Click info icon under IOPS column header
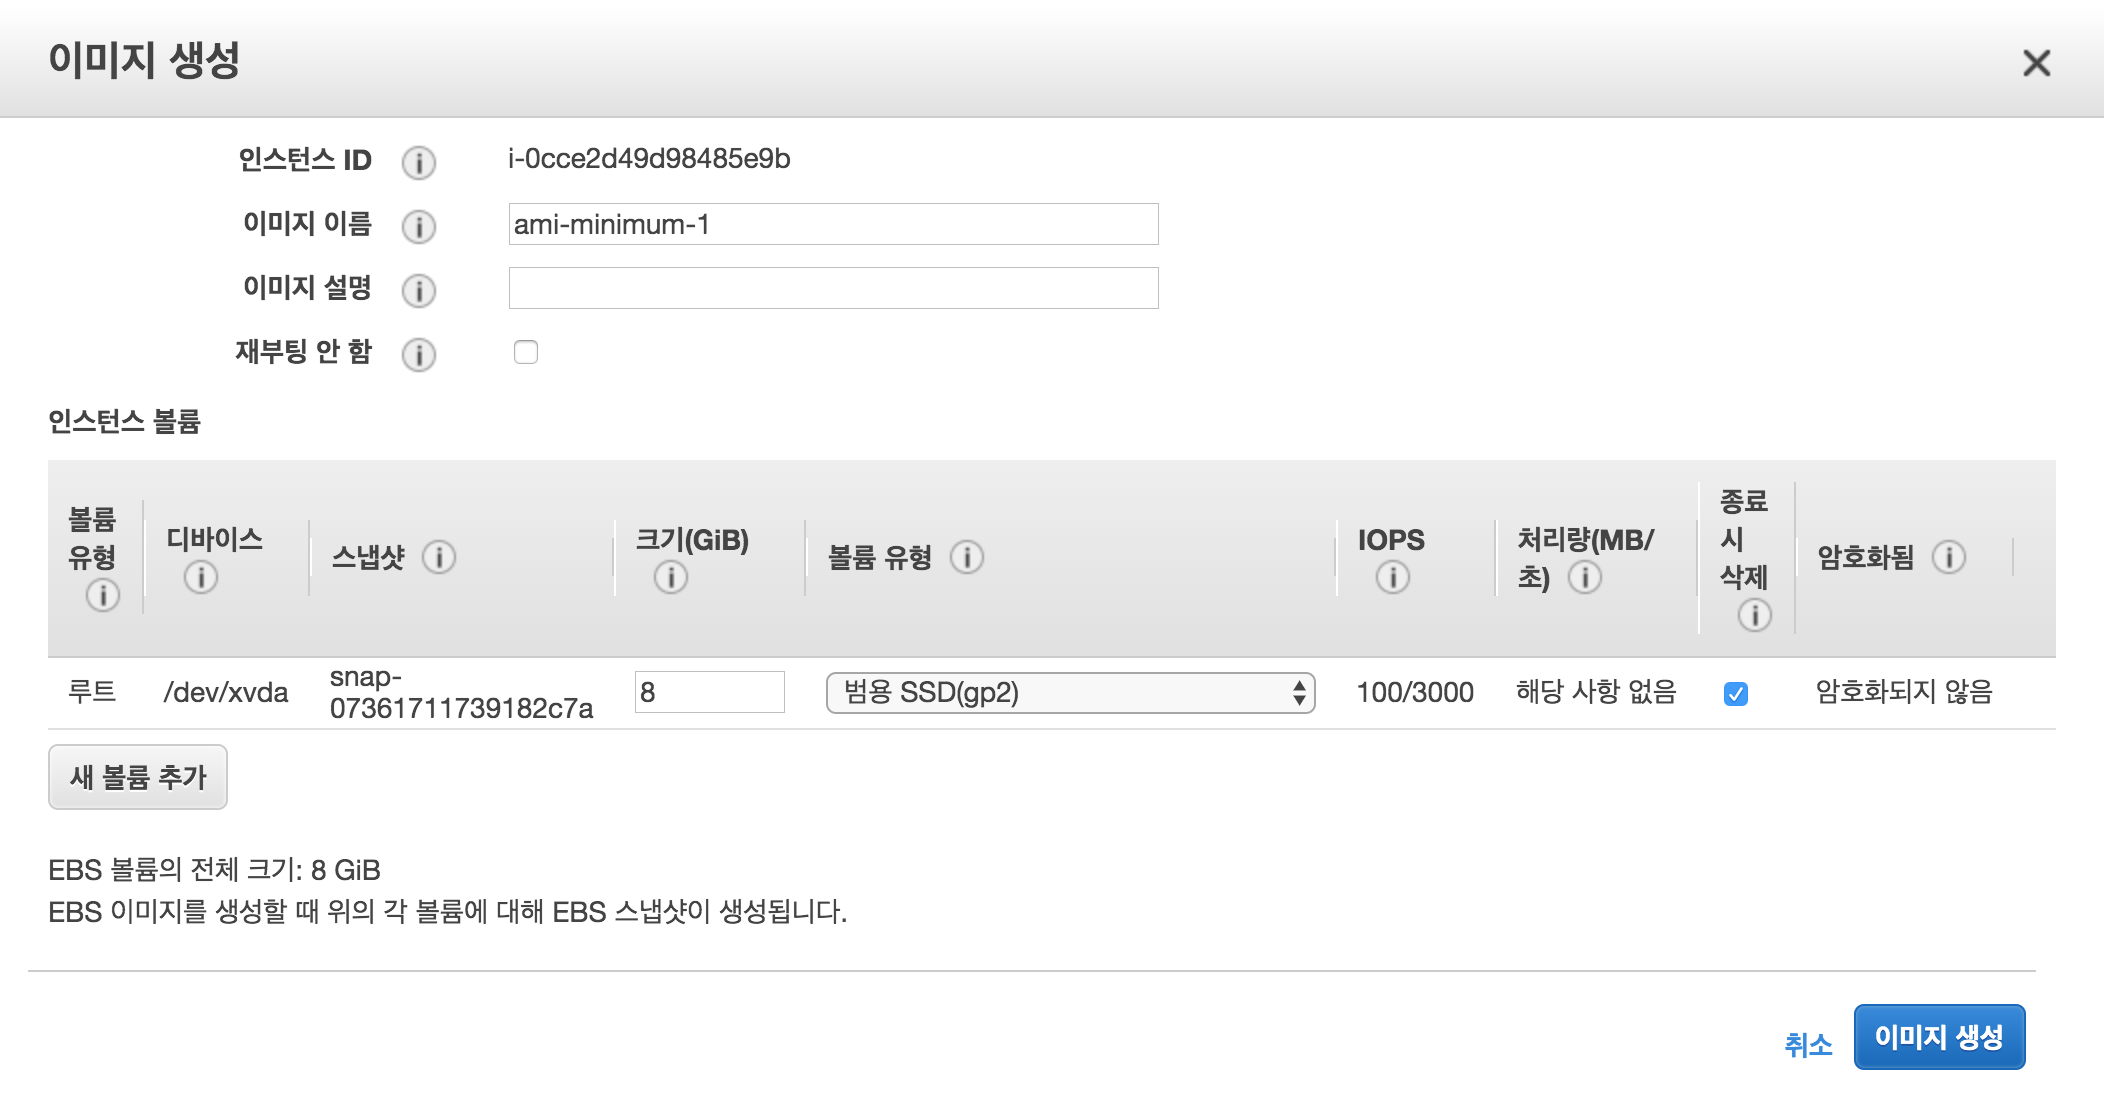Screen dimensions: 2104x1110 tap(1392, 577)
